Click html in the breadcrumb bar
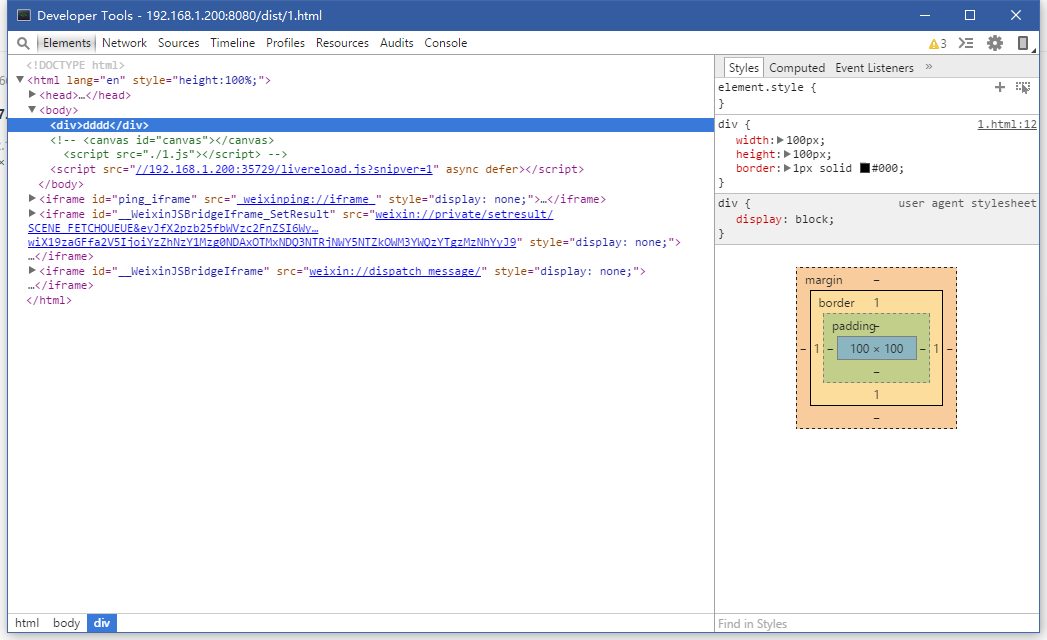 [27, 623]
